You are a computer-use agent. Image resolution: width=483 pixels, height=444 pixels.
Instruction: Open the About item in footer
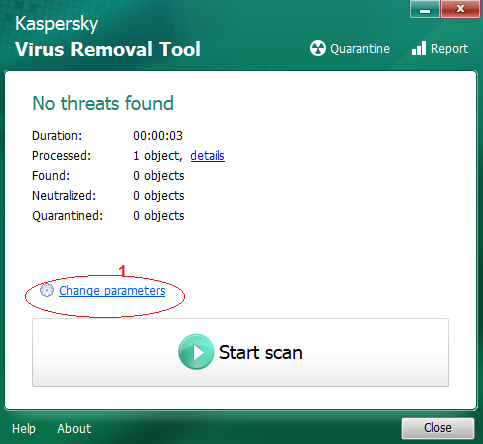(x=74, y=428)
